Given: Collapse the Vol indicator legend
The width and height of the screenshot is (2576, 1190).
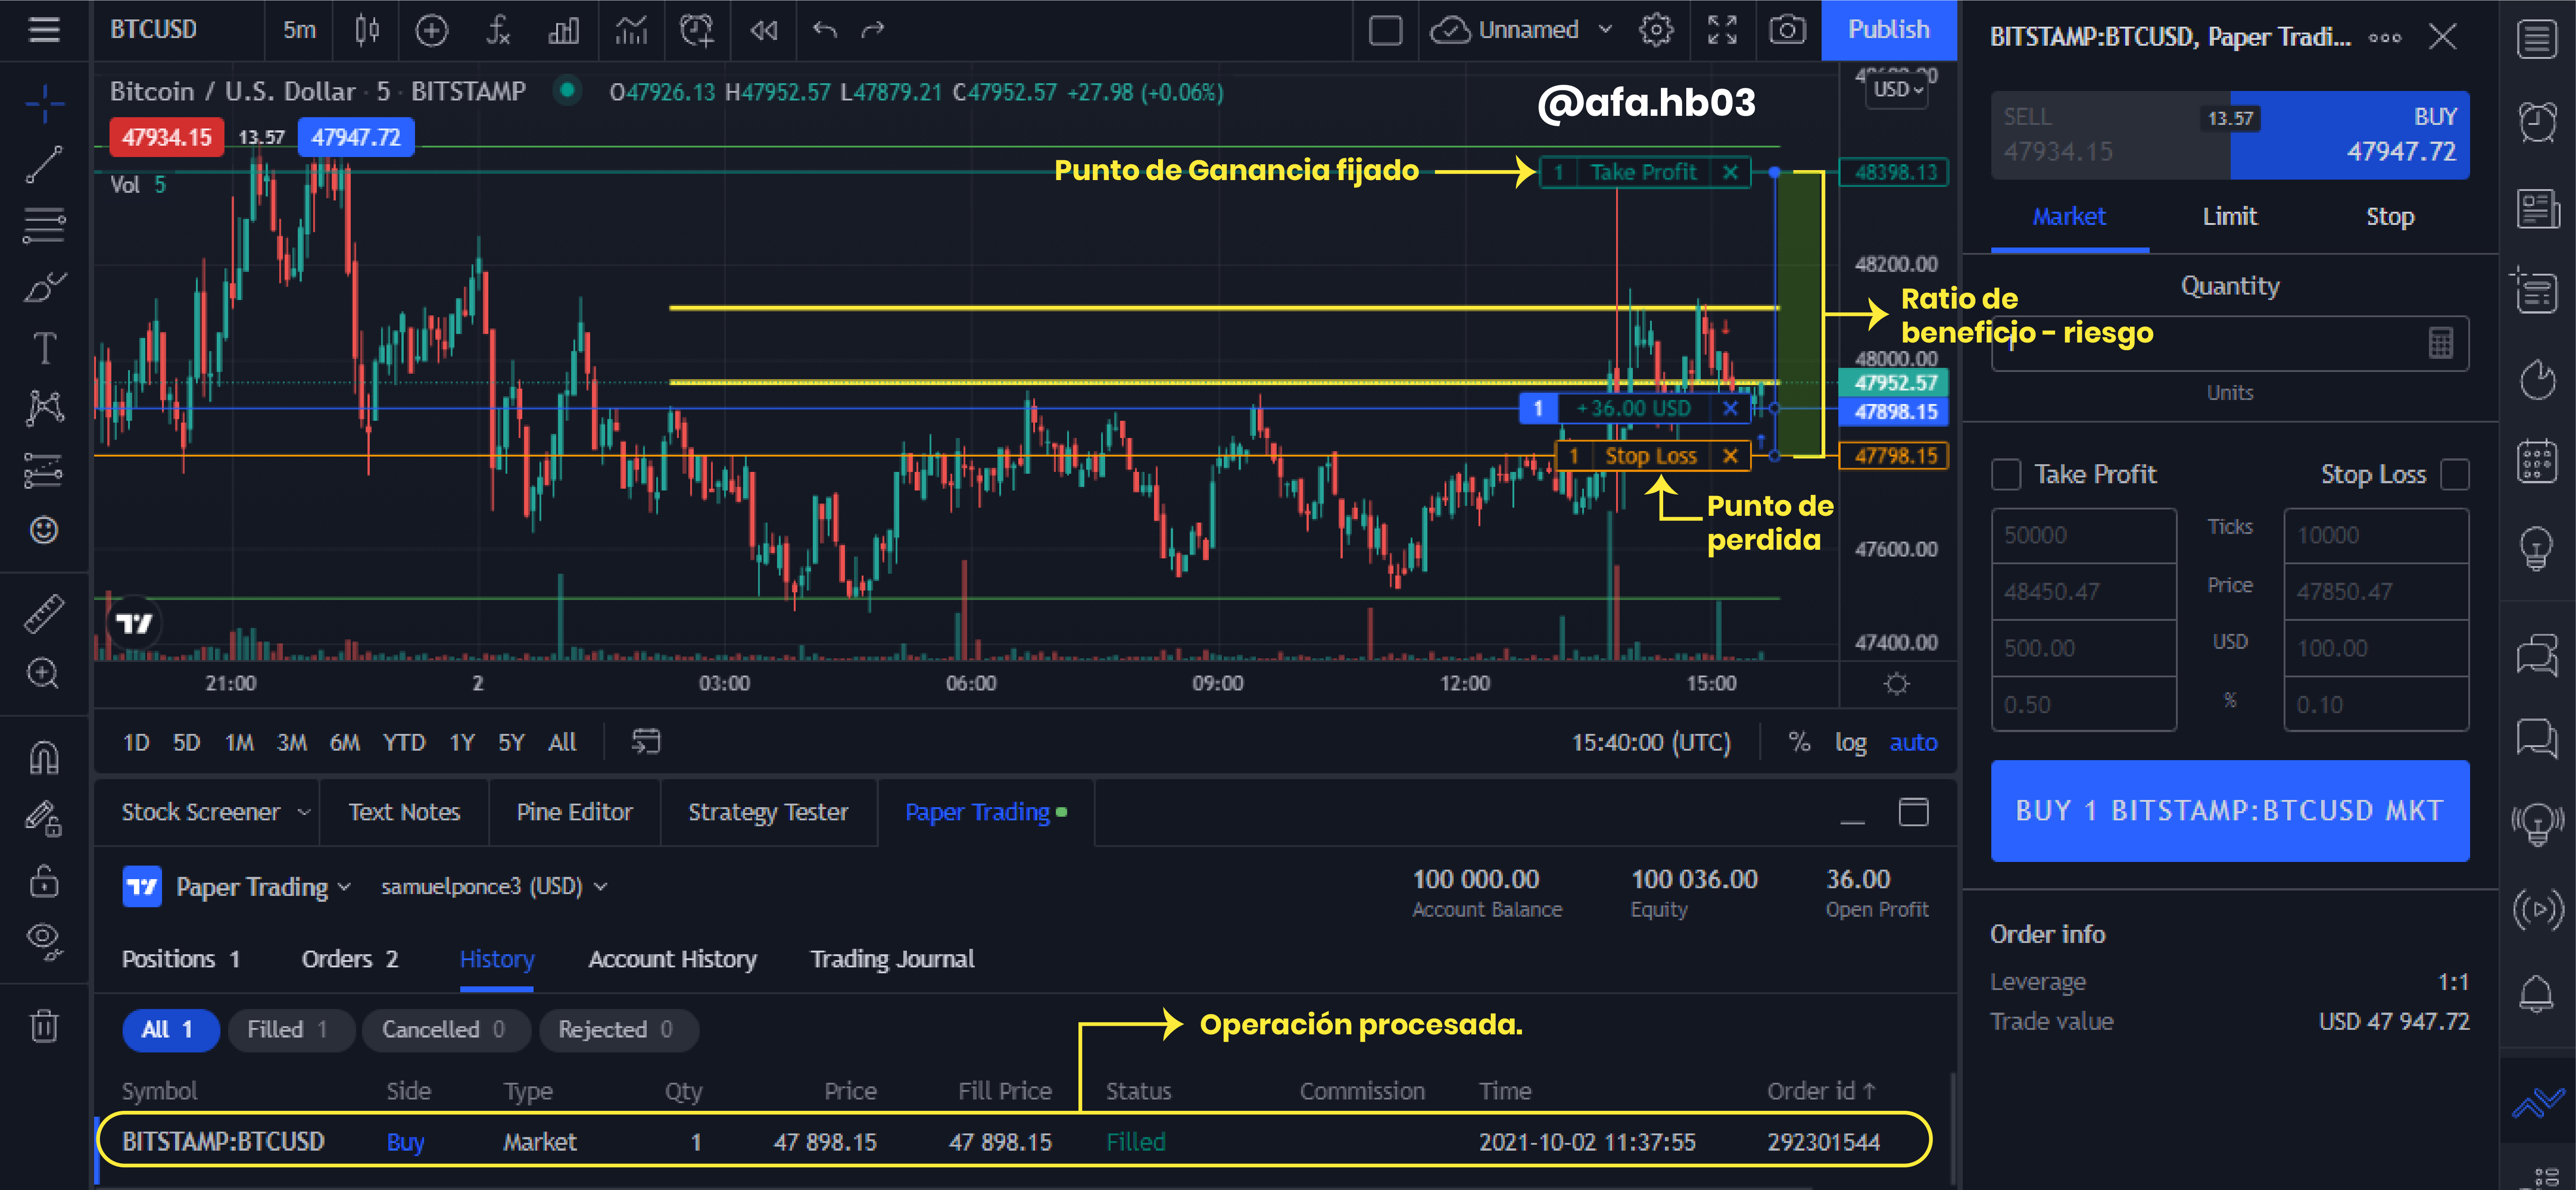Looking at the screenshot, I should tap(125, 185).
